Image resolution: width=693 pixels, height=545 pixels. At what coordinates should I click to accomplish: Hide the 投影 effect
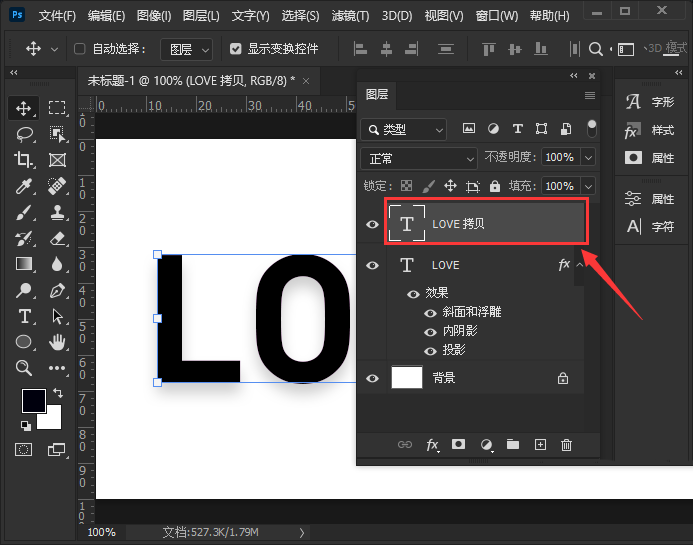[x=430, y=351]
